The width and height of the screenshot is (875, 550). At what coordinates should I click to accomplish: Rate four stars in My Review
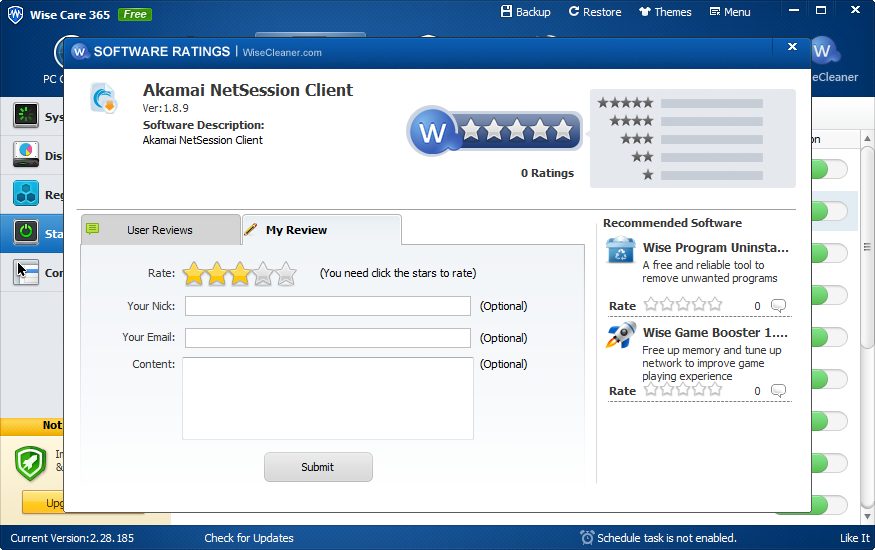(x=262, y=273)
